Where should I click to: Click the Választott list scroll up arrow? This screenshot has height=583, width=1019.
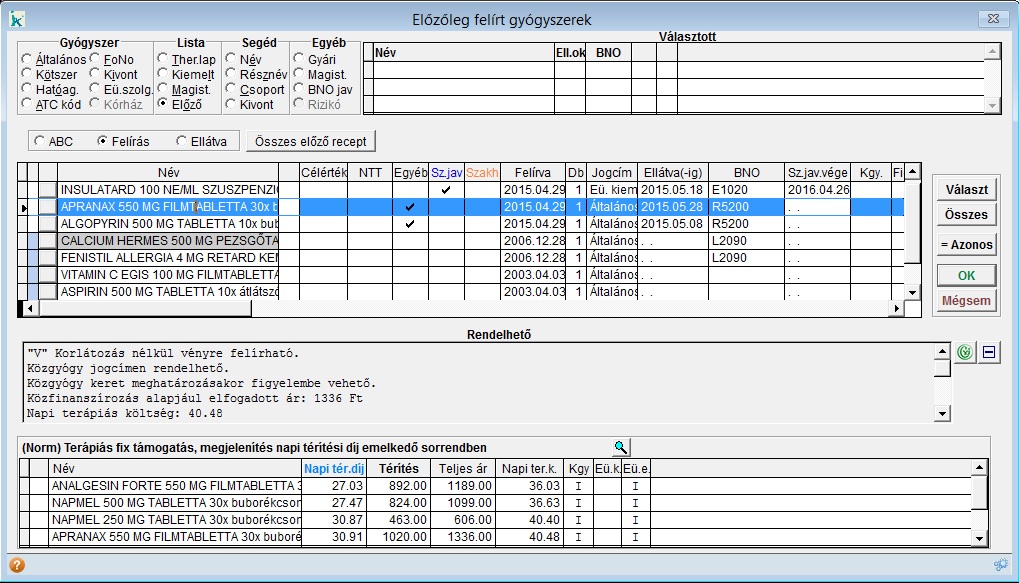click(x=992, y=51)
